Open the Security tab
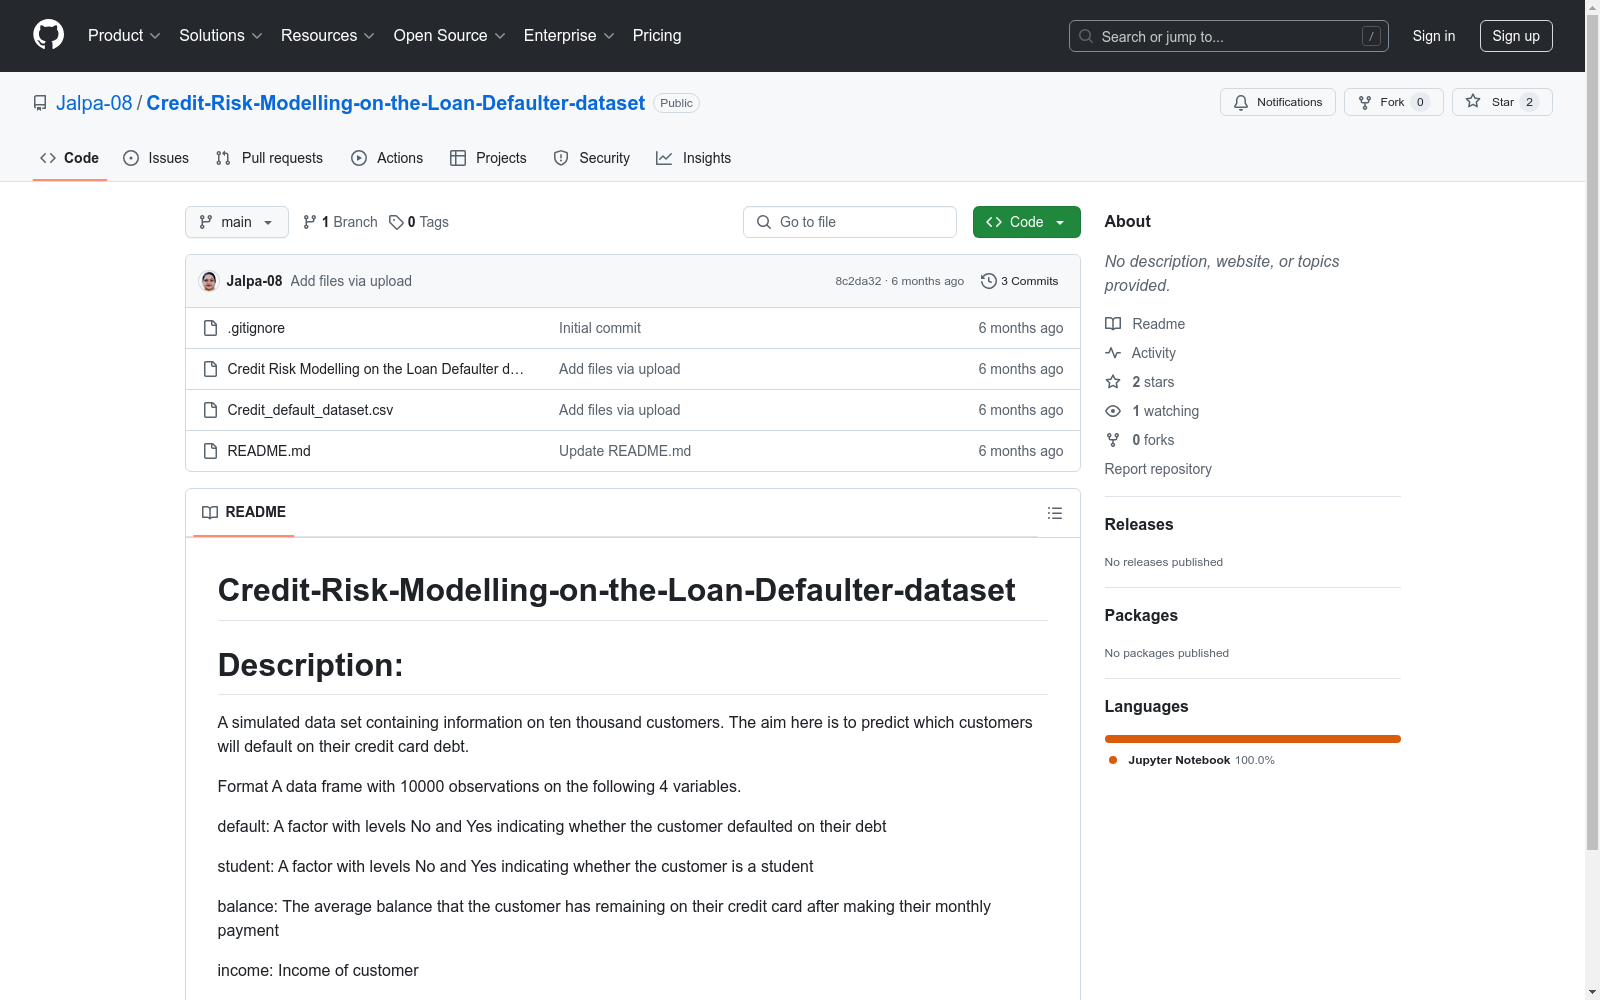The height and width of the screenshot is (1000, 1600). [x=592, y=158]
